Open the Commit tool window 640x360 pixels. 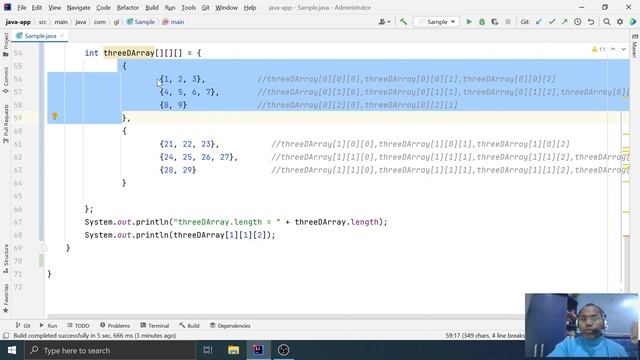coord(6,80)
